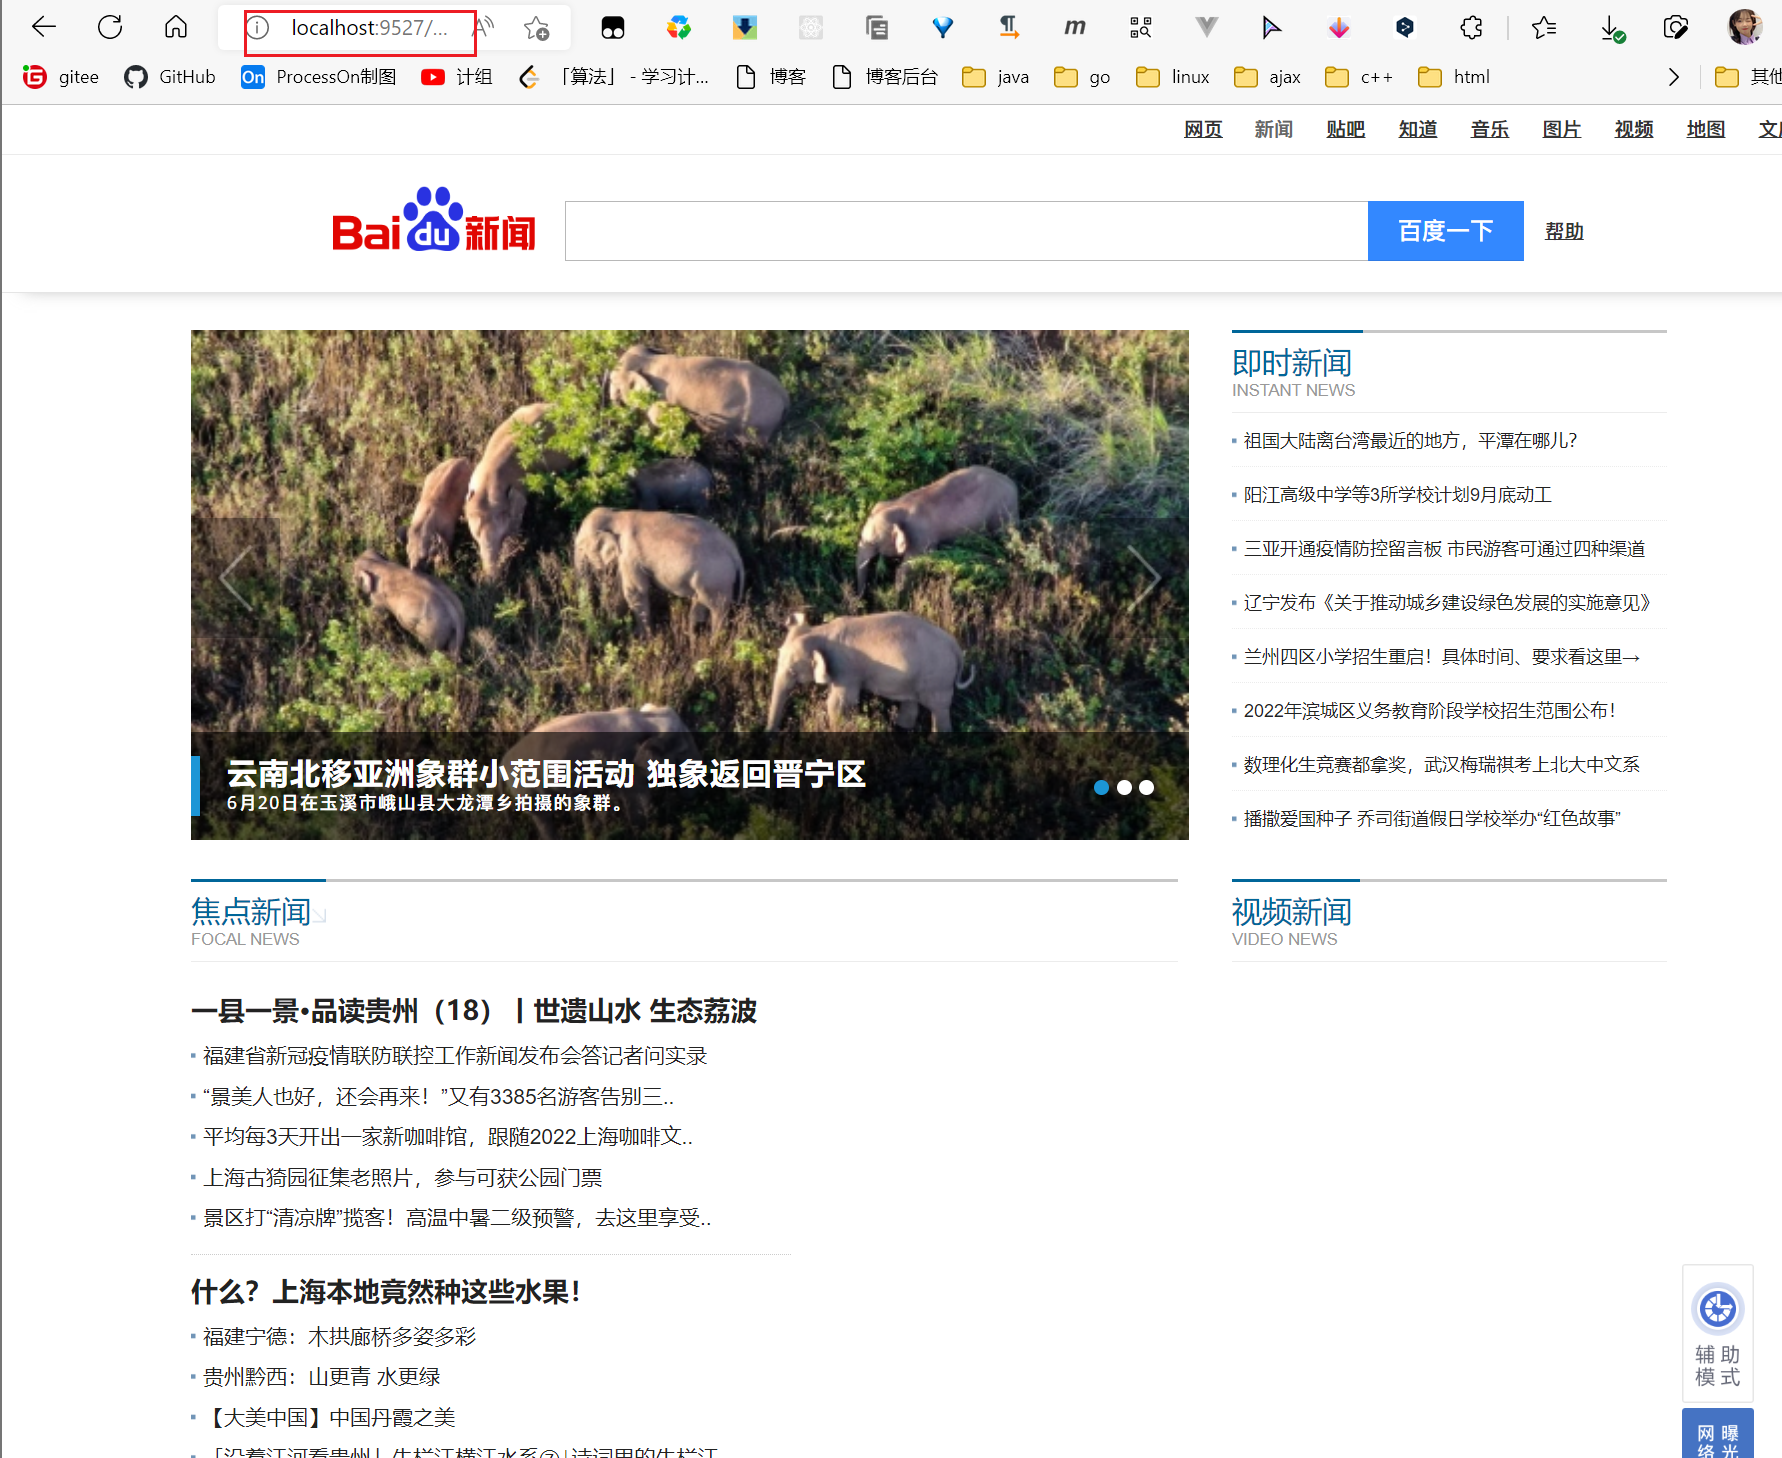Open the GitHub bookmark

coord(170,77)
